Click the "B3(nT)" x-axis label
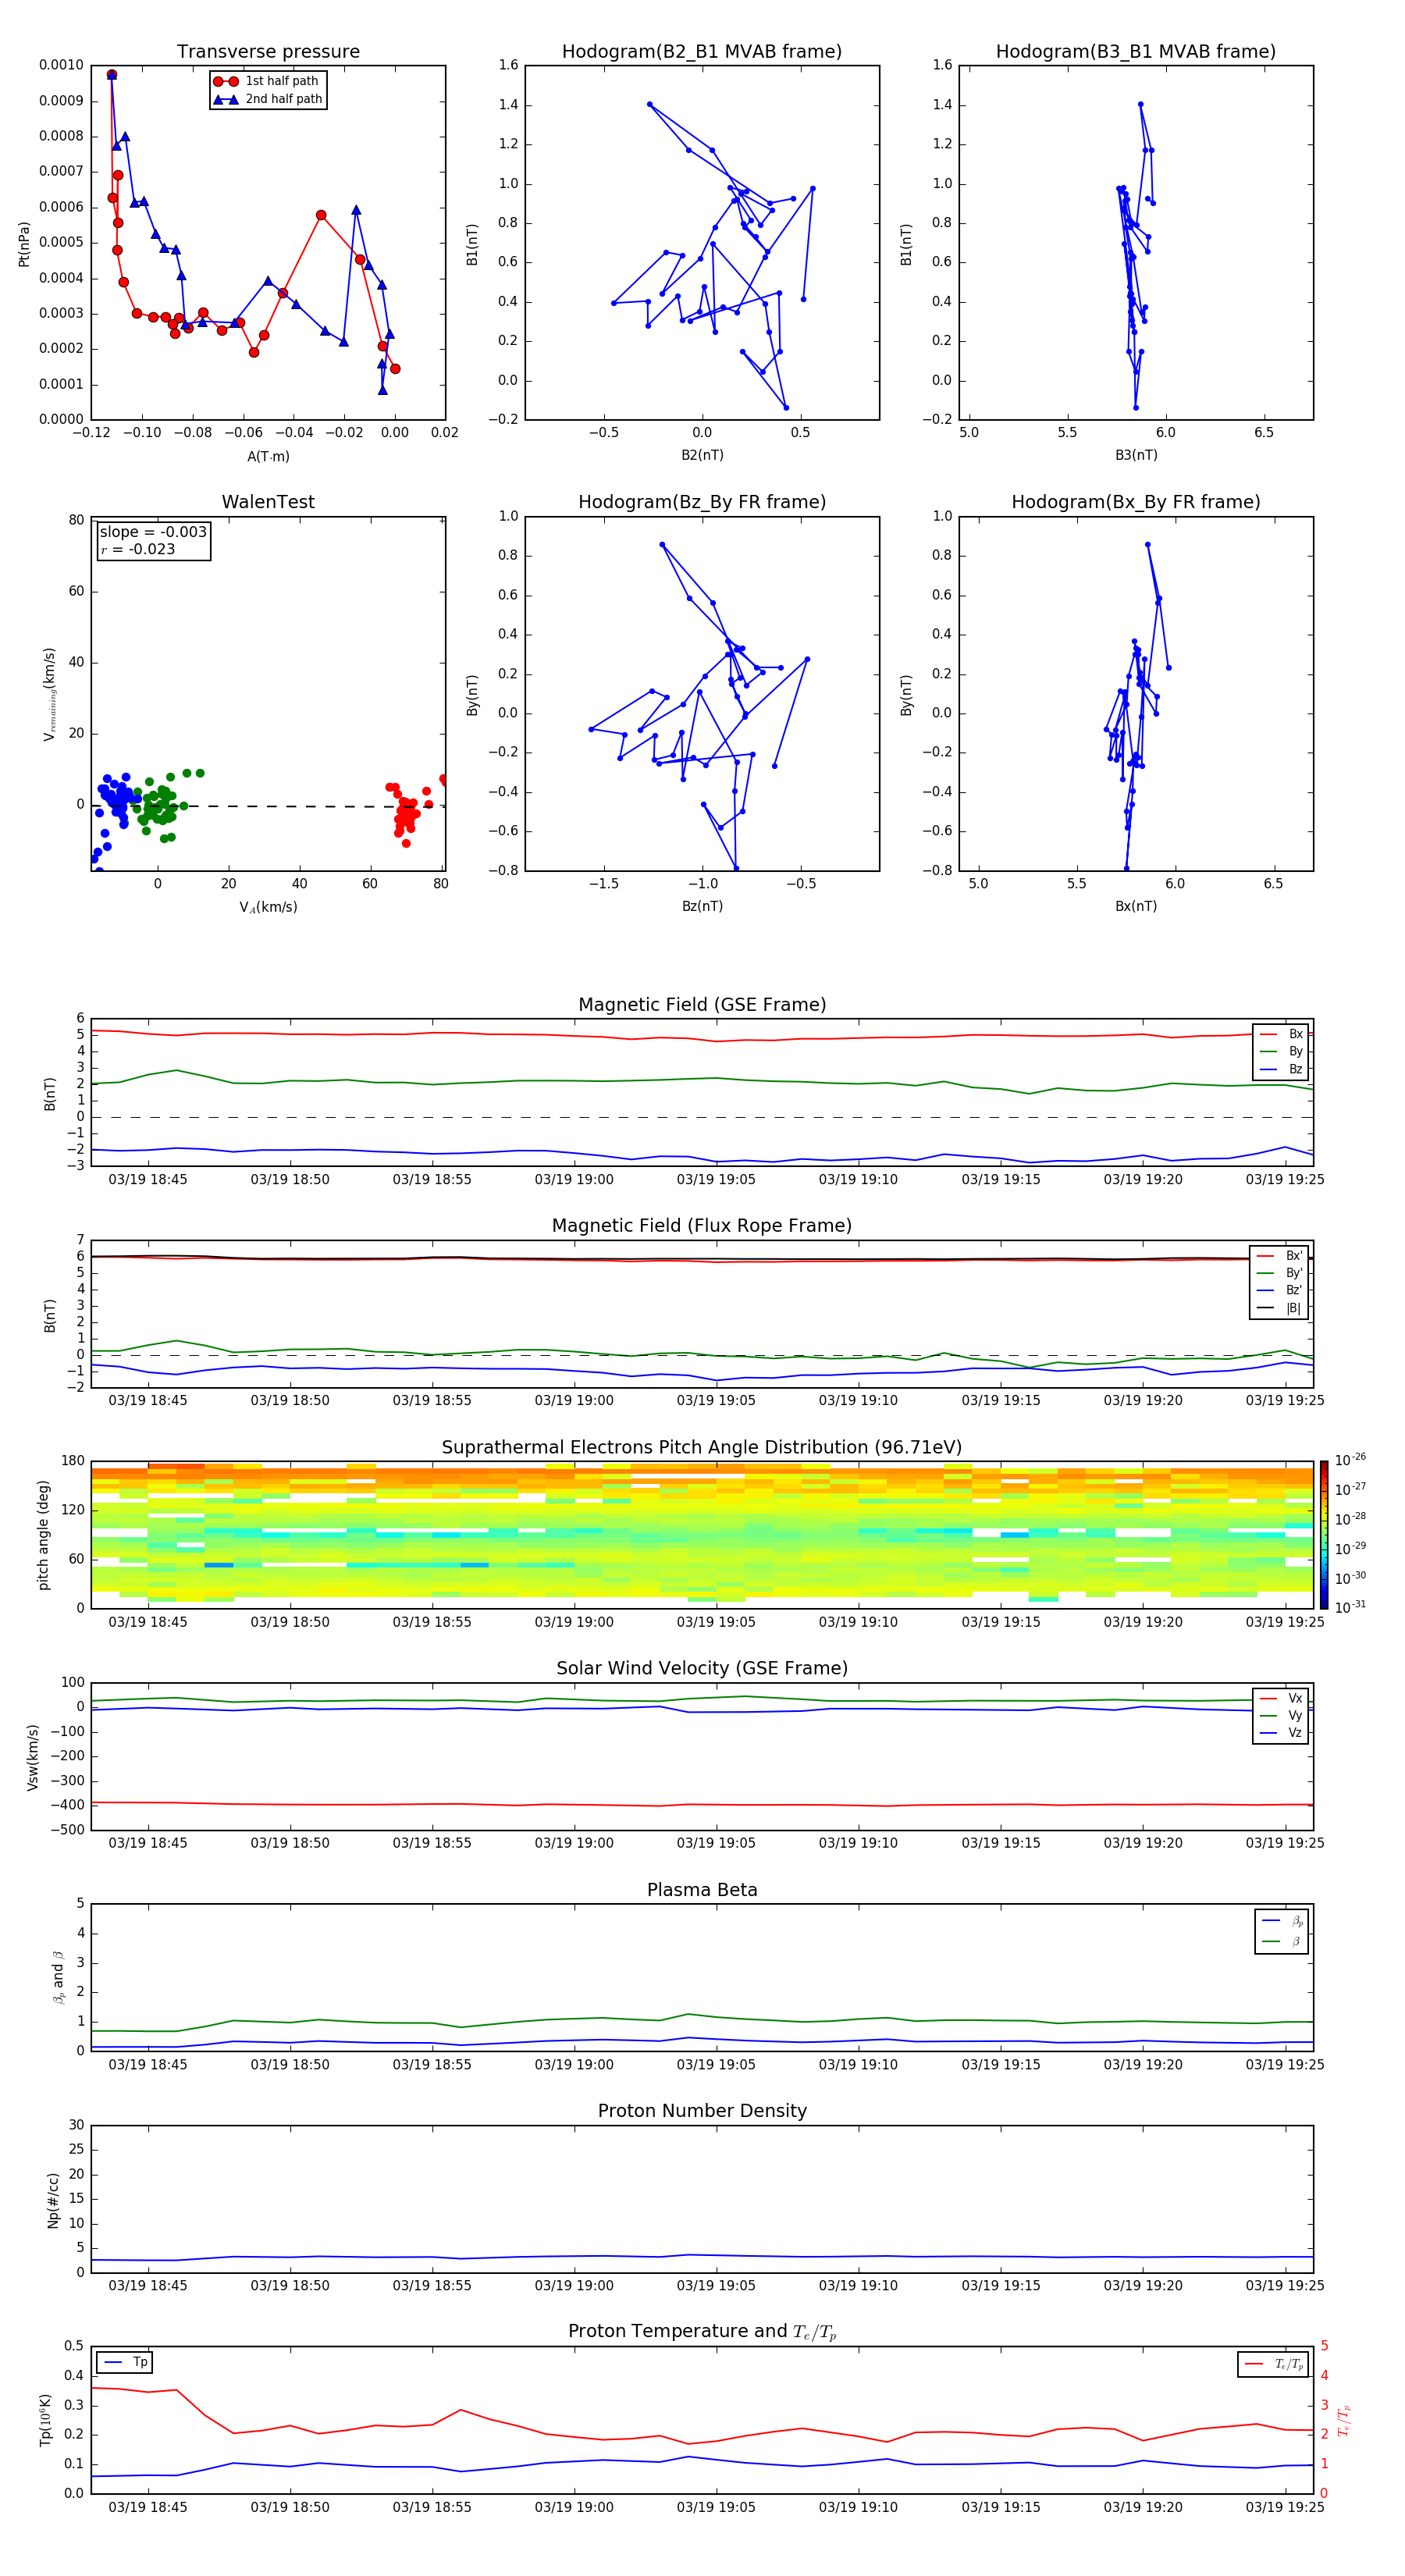 [x=1136, y=455]
